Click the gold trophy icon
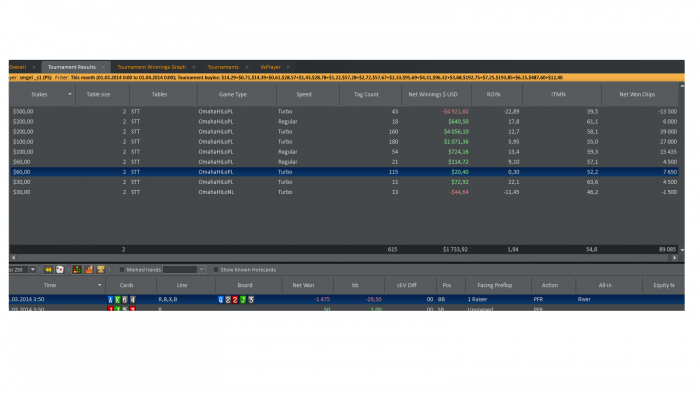700x394 pixels. [101, 270]
